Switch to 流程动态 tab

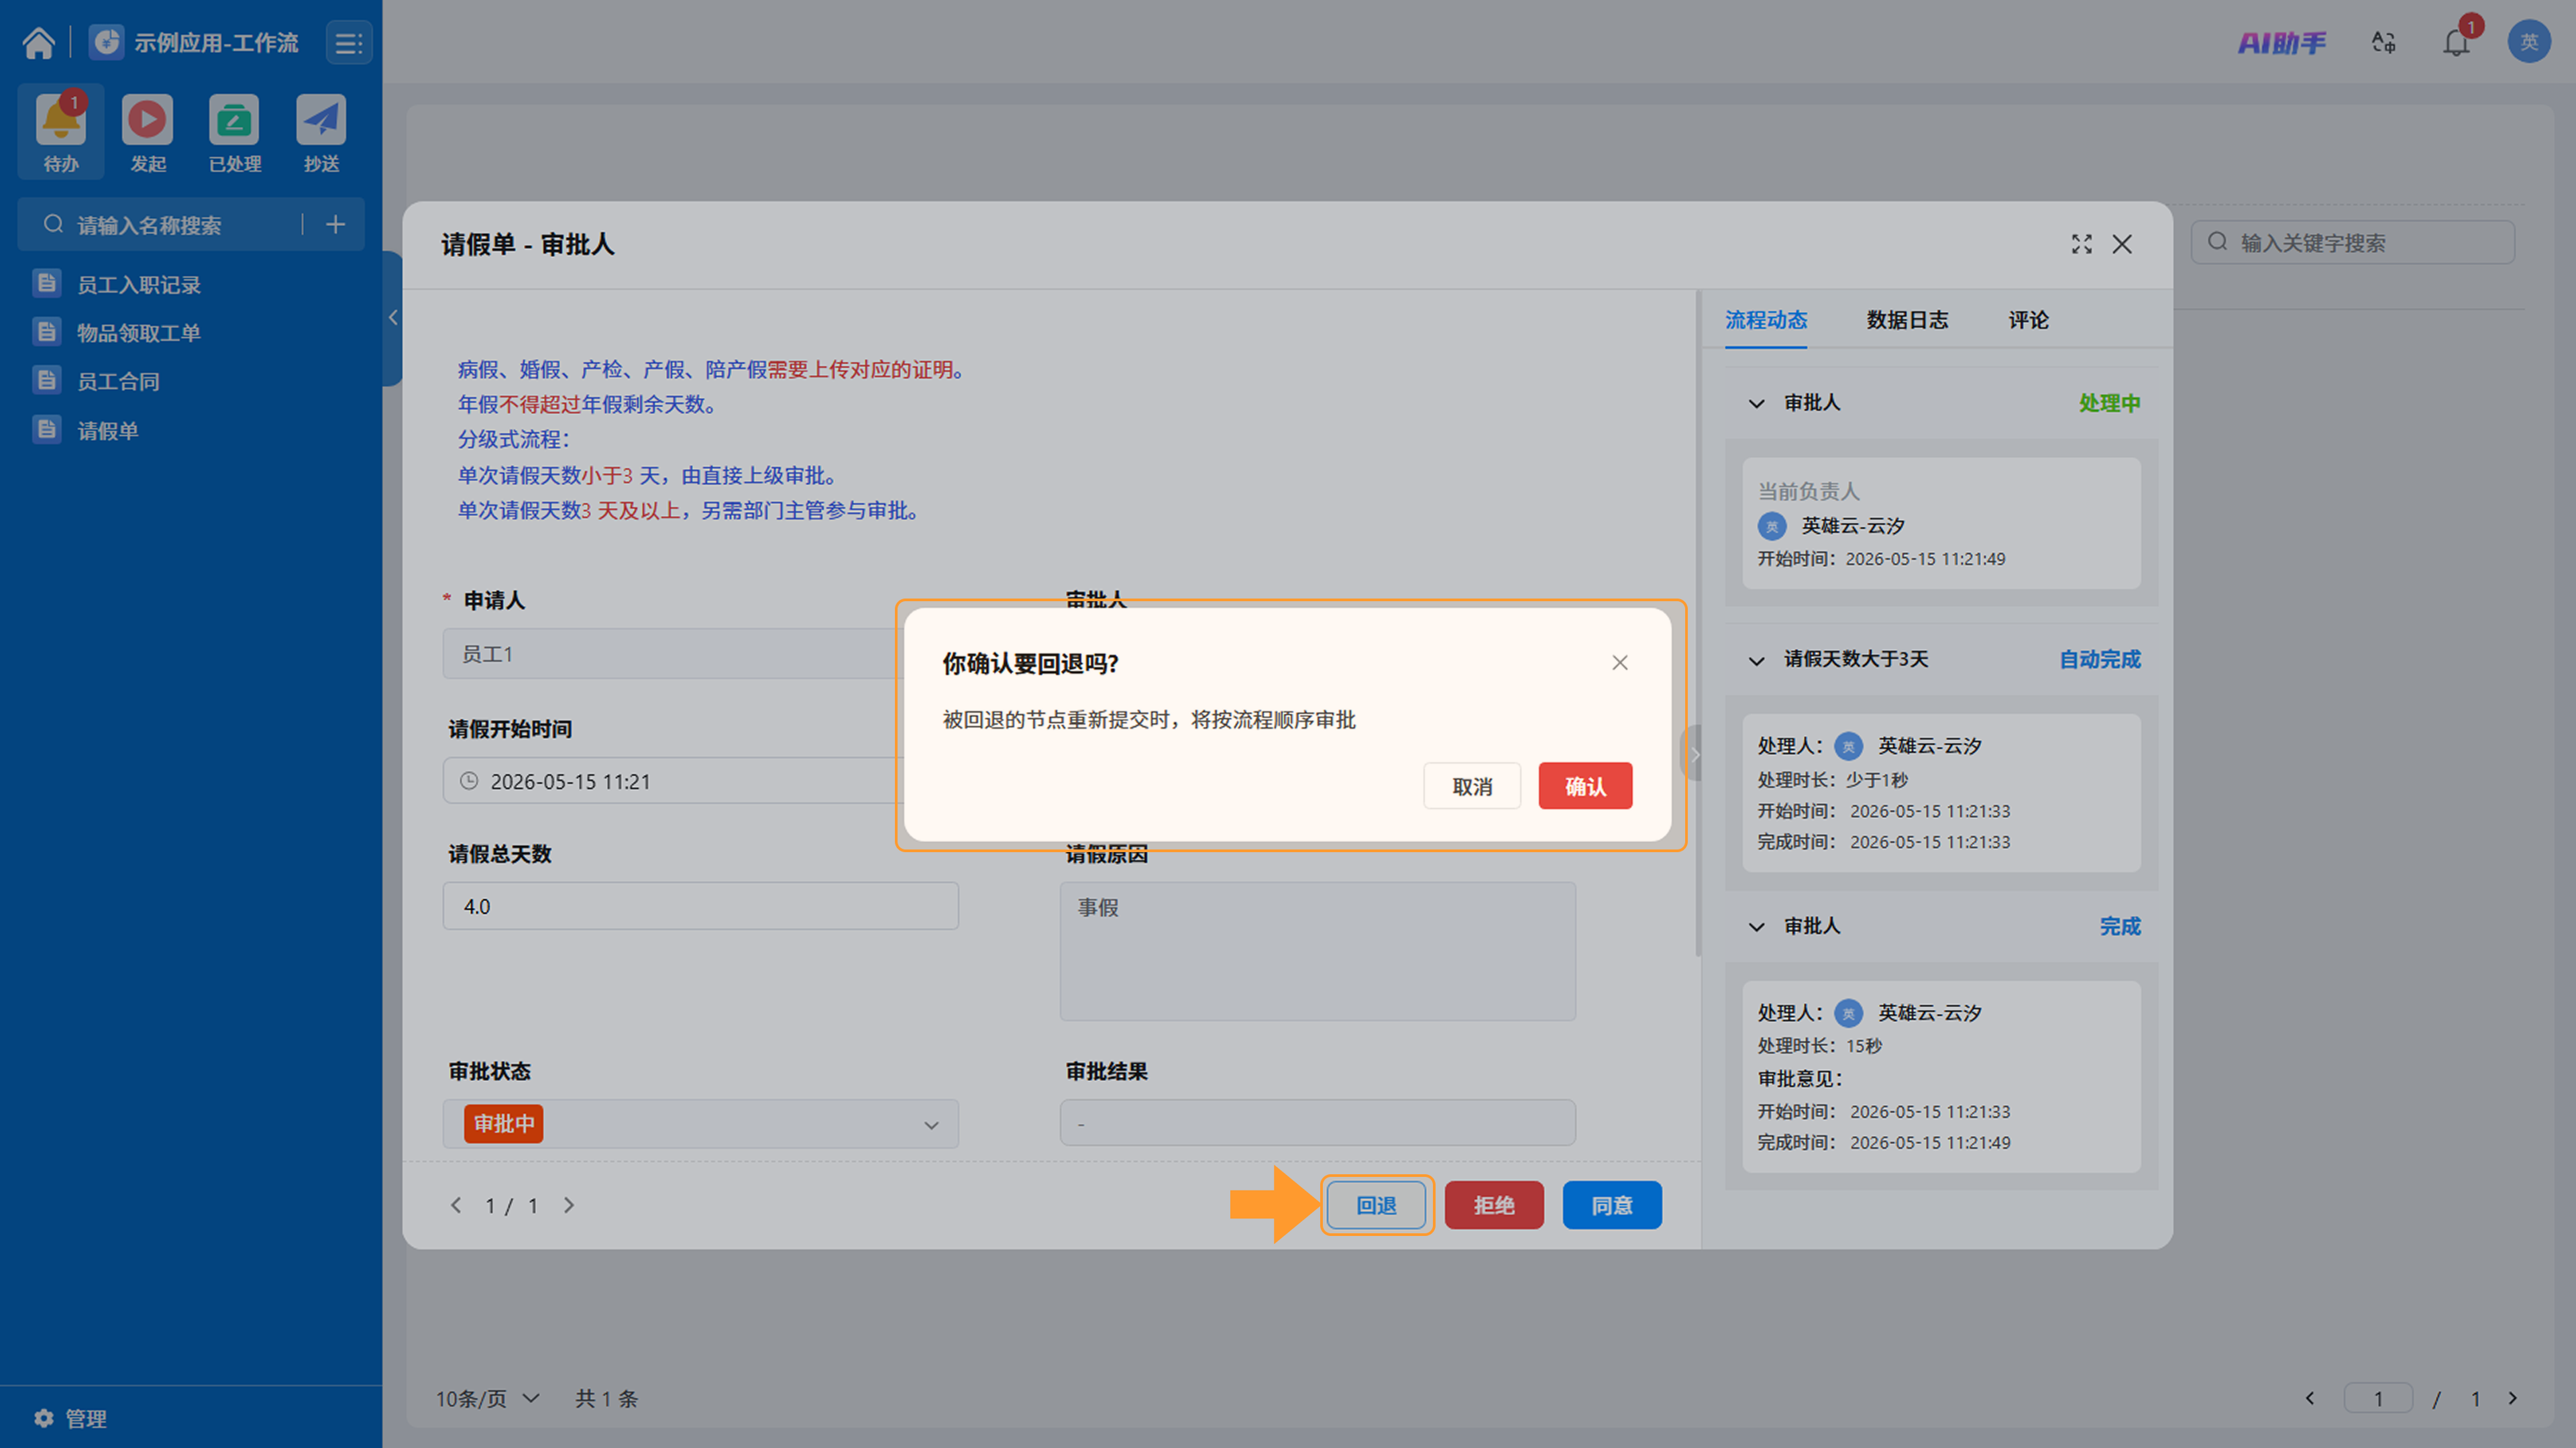1766,320
